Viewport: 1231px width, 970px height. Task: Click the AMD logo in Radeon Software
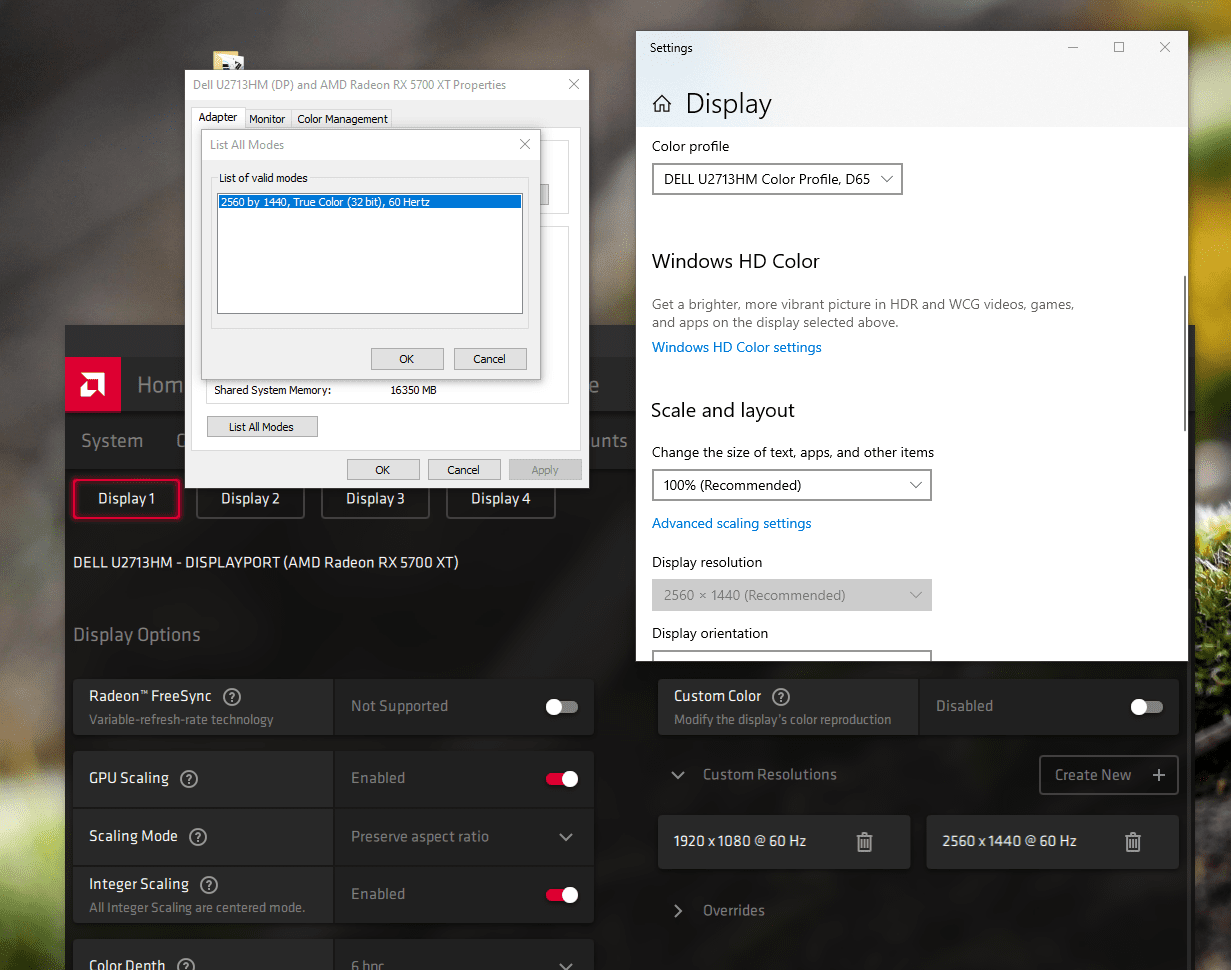93,384
